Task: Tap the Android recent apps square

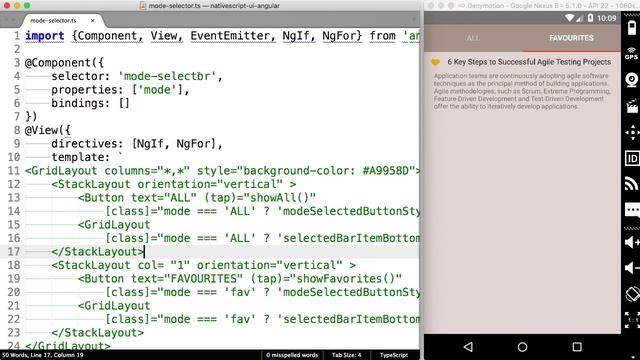Action: click(x=577, y=347)
